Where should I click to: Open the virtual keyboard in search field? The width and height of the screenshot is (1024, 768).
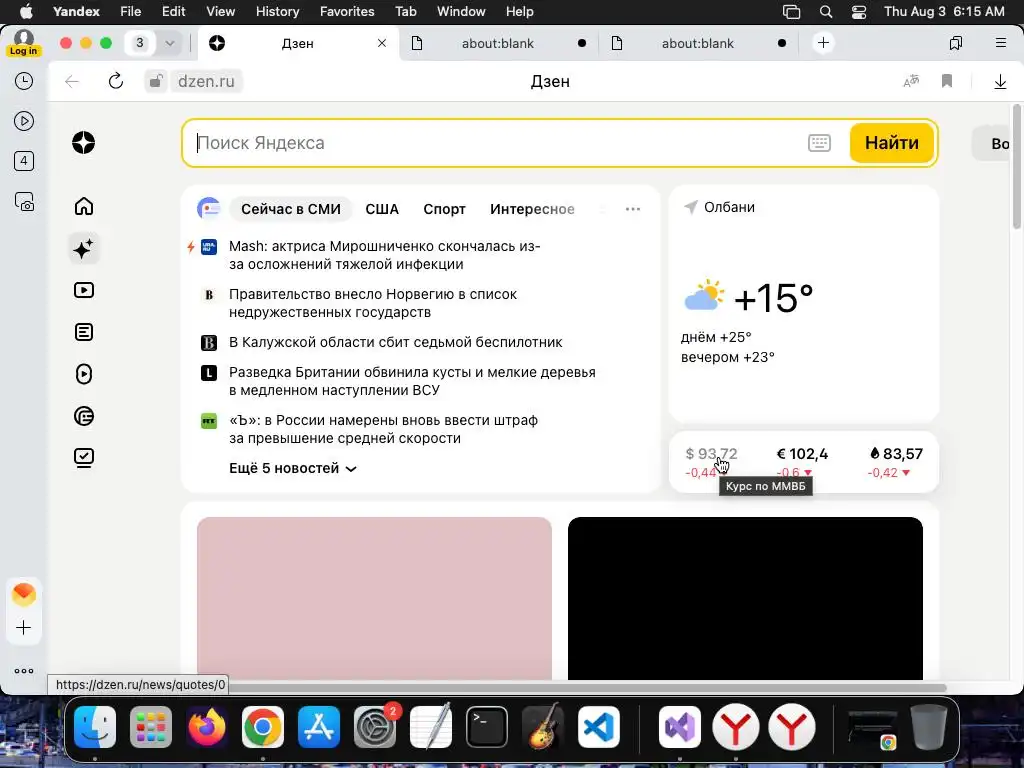[x=819, y=142]
